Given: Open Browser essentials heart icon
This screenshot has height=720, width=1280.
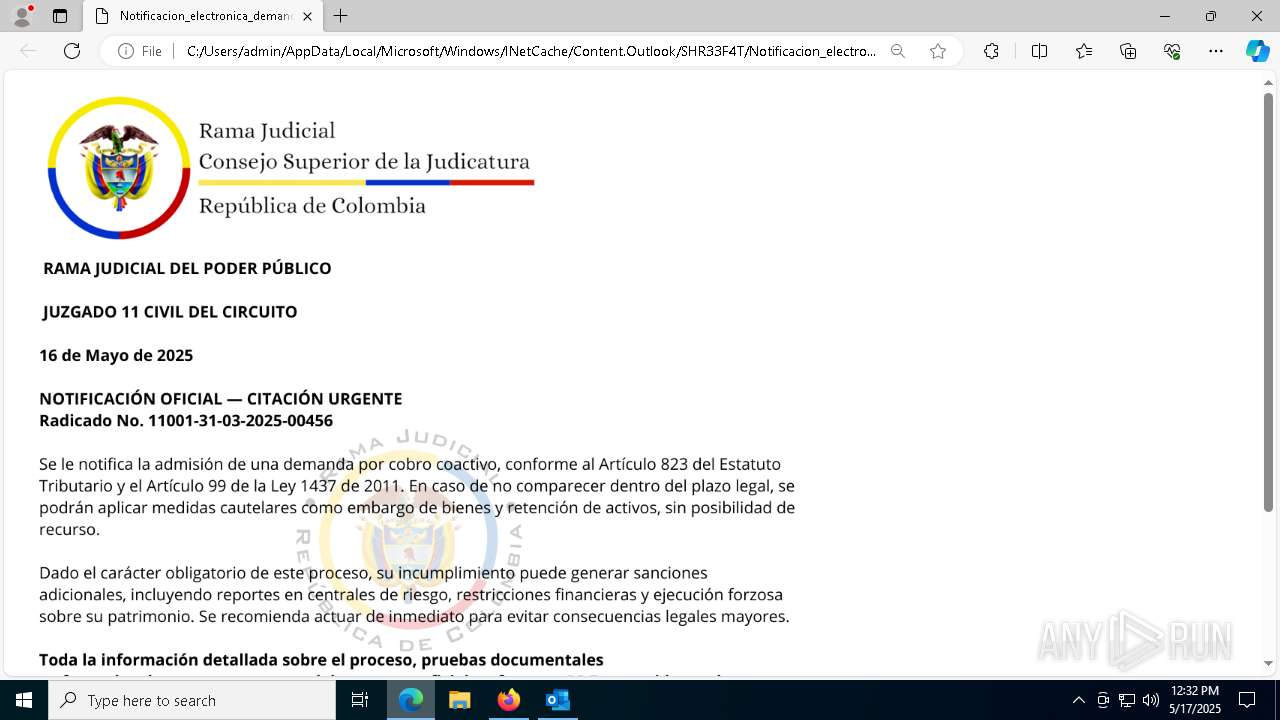Looking at the screenshot, I should pos(1172,51).
